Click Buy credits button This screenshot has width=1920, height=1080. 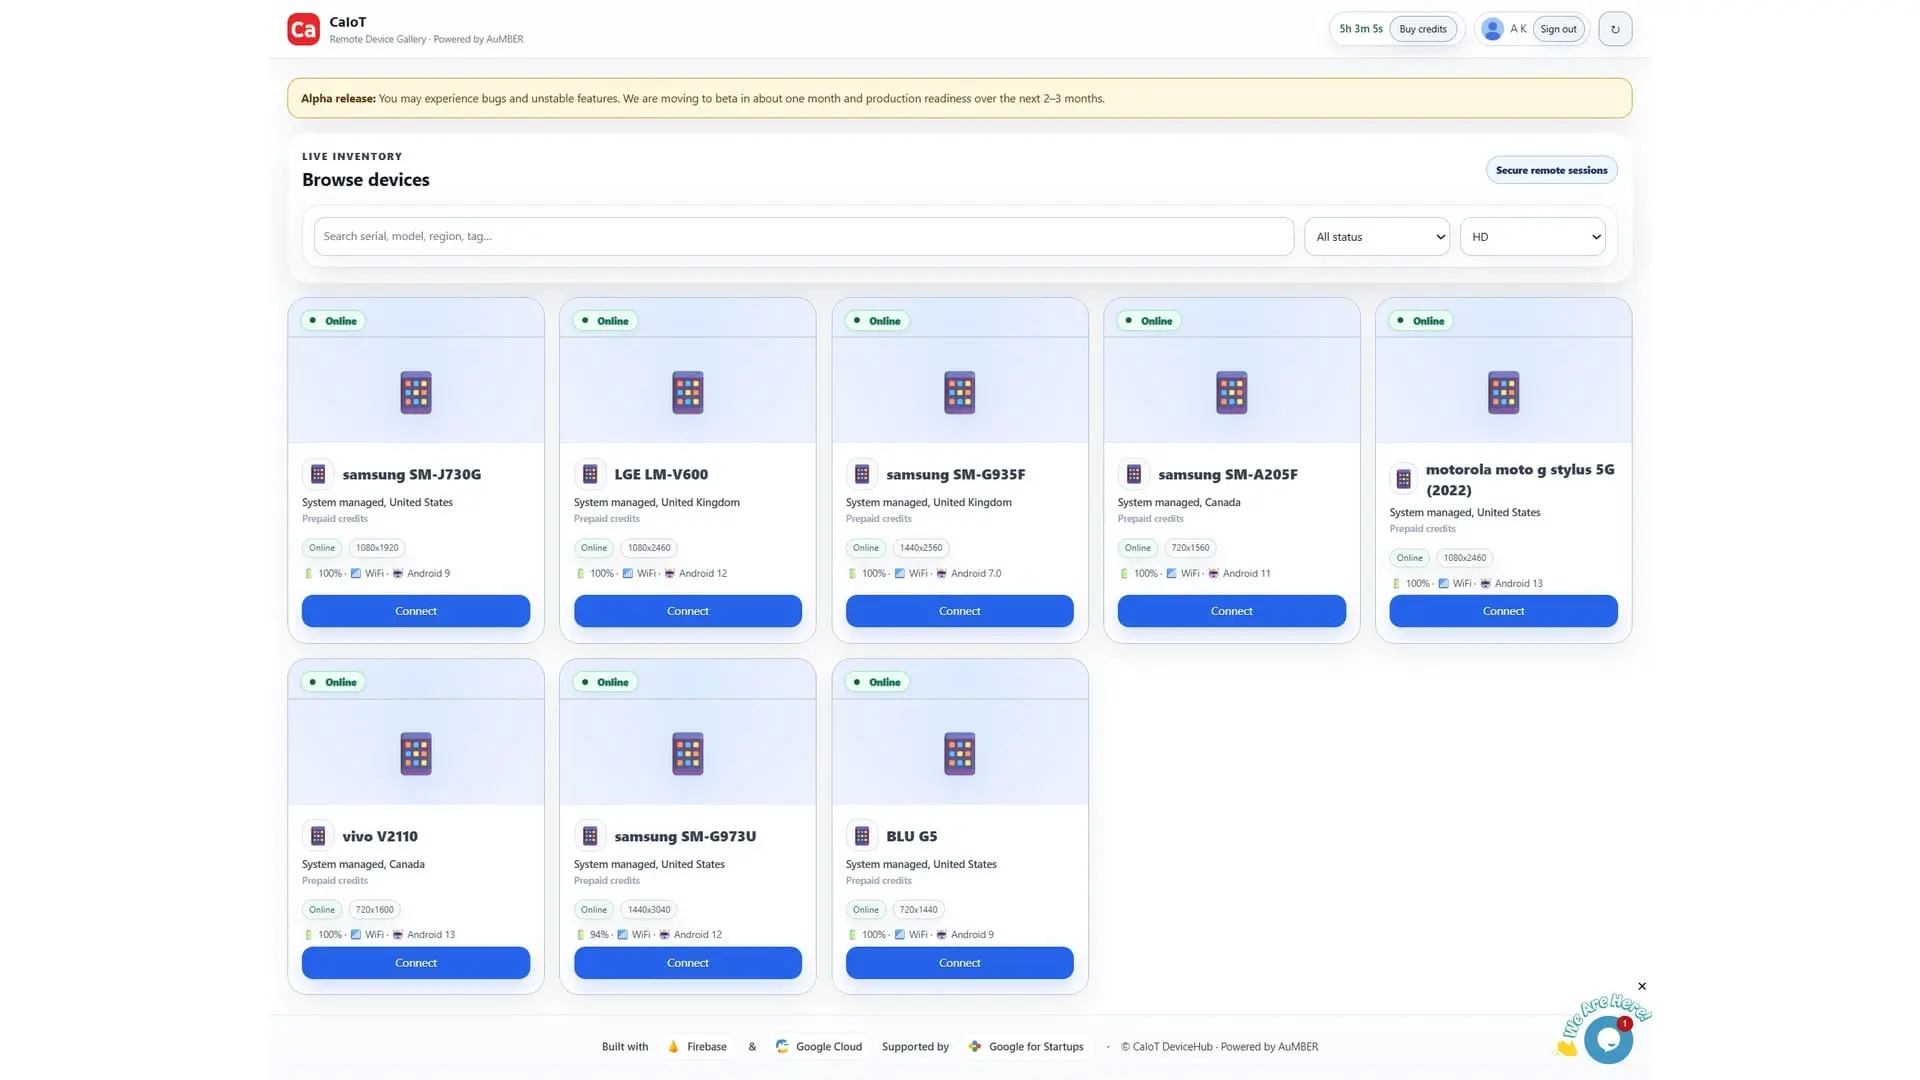[1422, 29]
